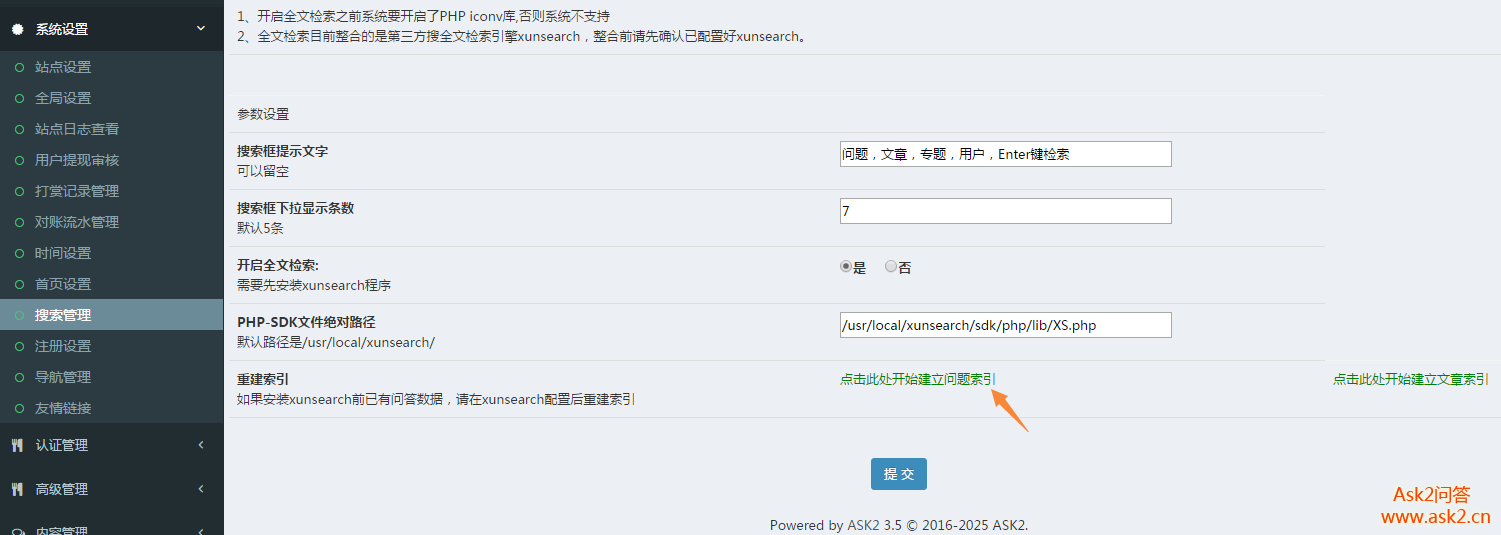Image resolution: width=1501 pixels, height=535 pixels.
Task: Click the circle icon beside 注册设置
Action: [19, 346]
